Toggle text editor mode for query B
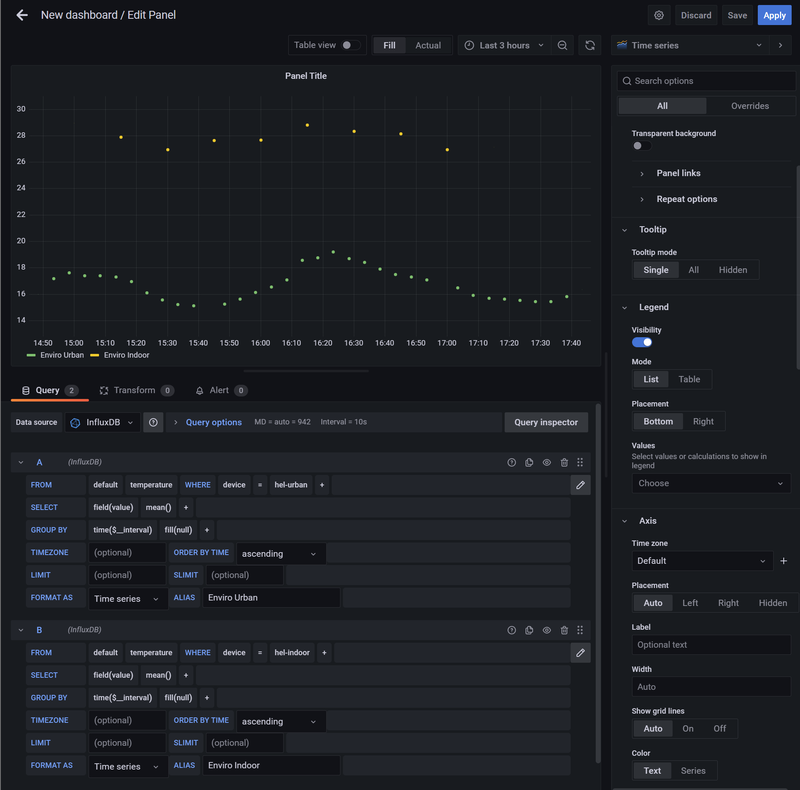The width and height of the screenshot is (800, 790). pos(580,653)
